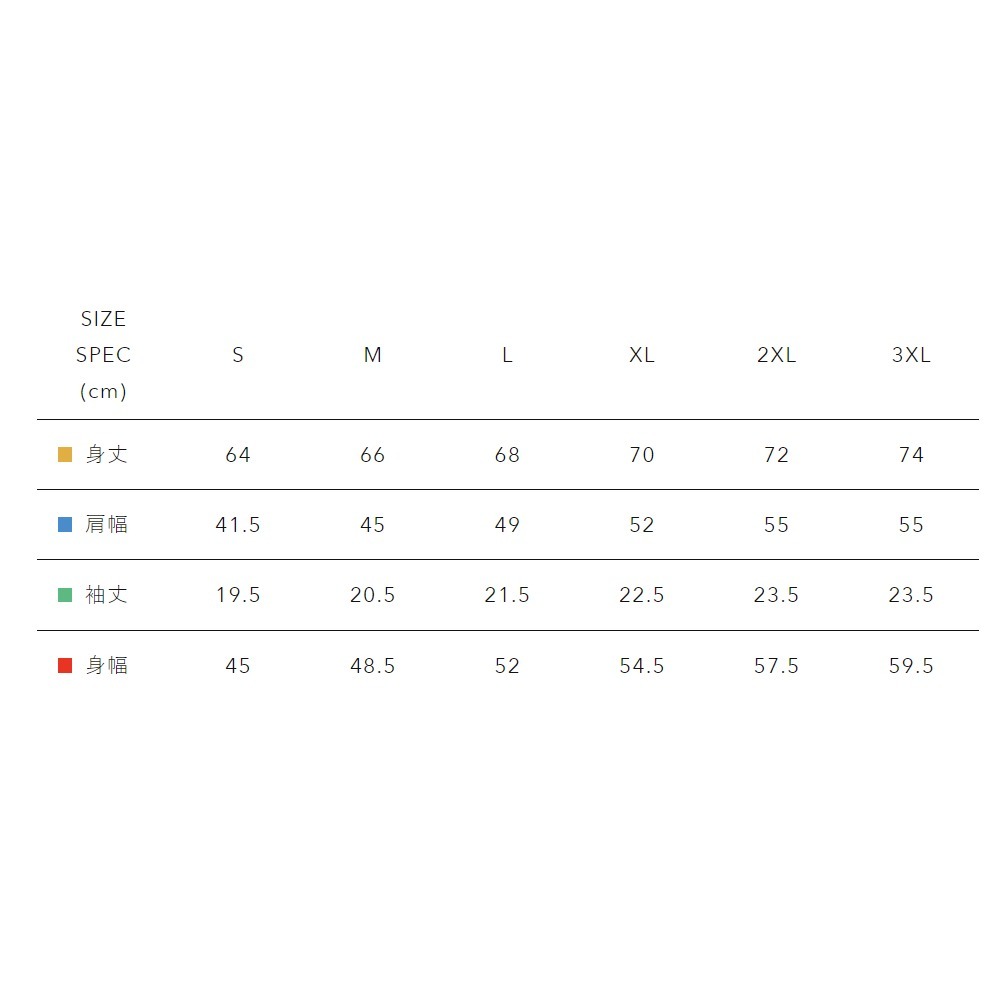Click the 肩幅 row label
Viewport: 992px width, 992px height.
(107, 525)
